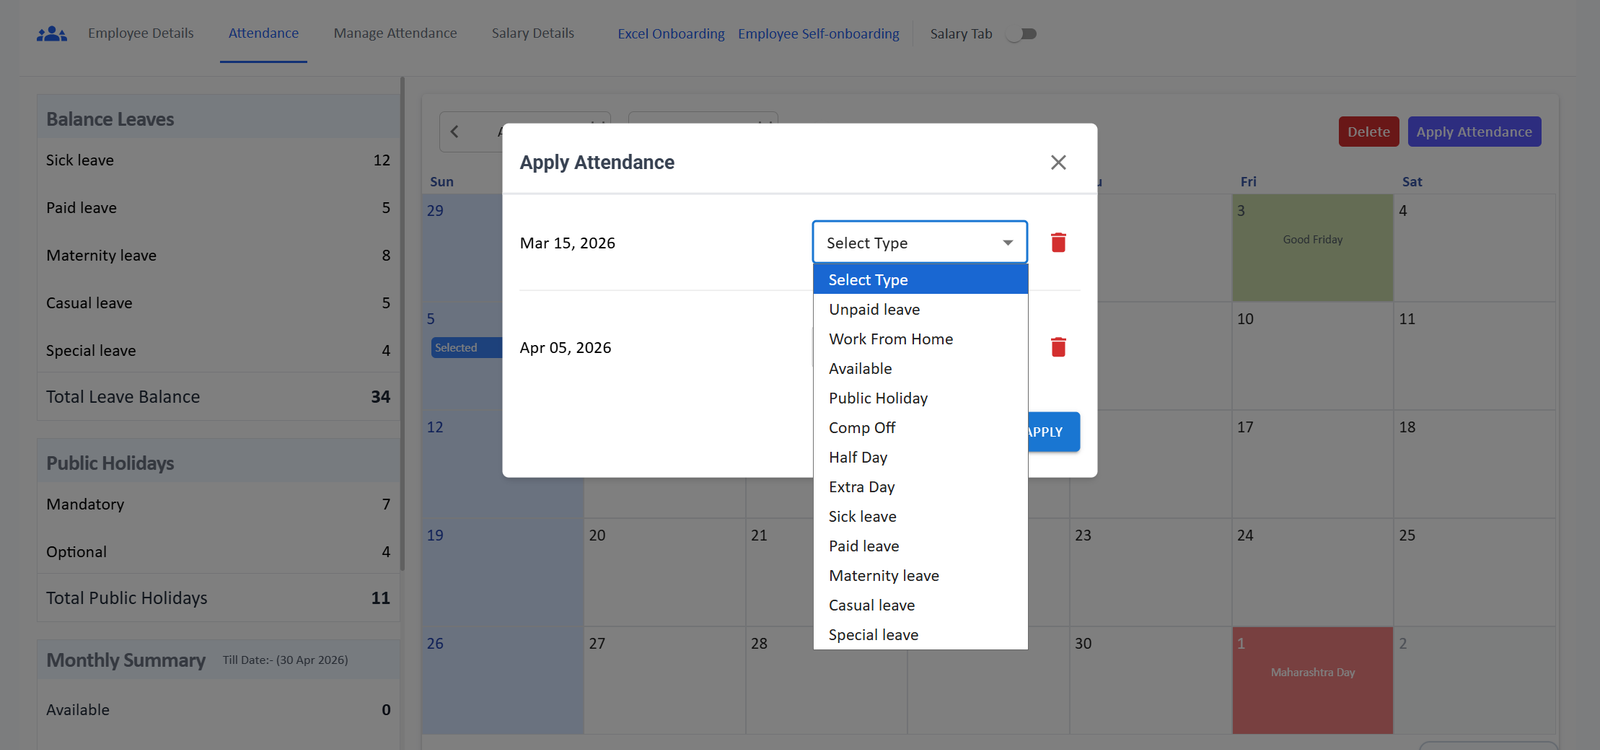
Task: Pick Special leave in the dropdown list
Action: (x=921, y=635)
